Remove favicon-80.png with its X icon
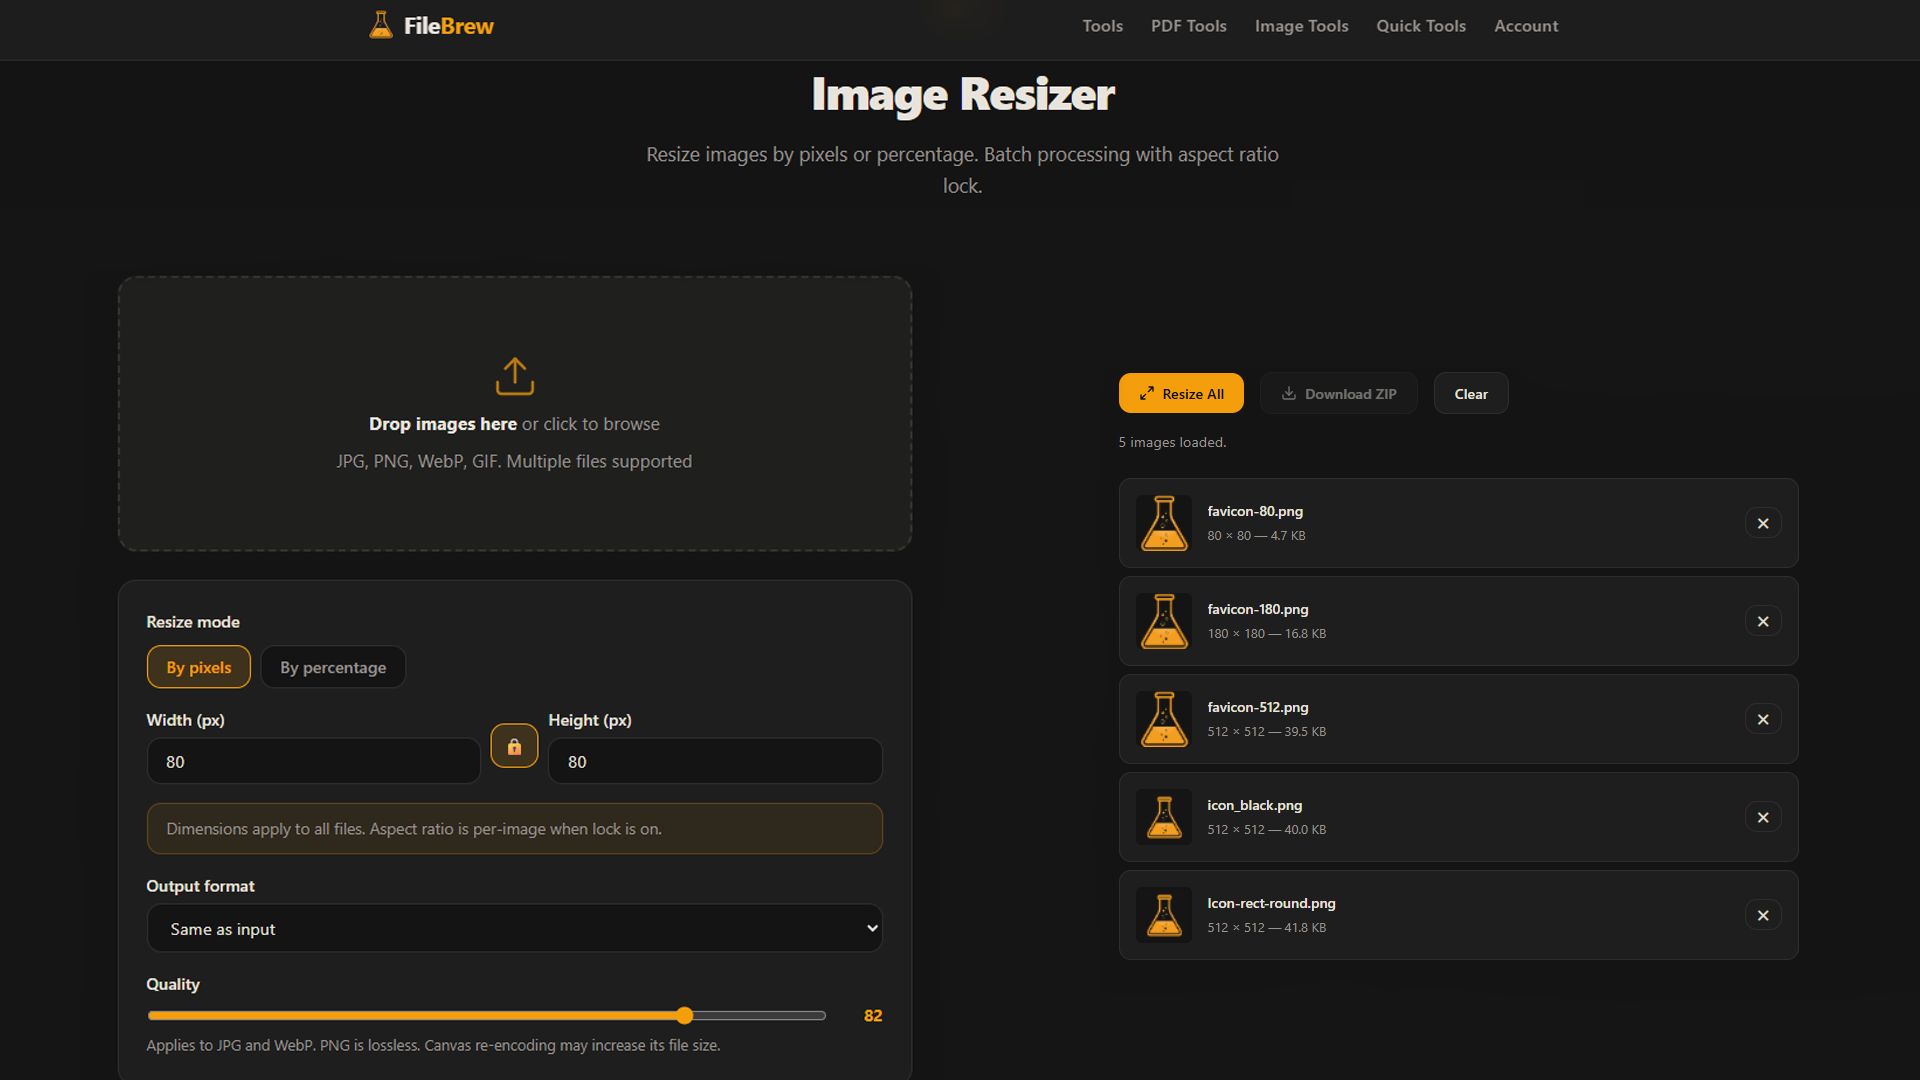 coord(1763,522)
